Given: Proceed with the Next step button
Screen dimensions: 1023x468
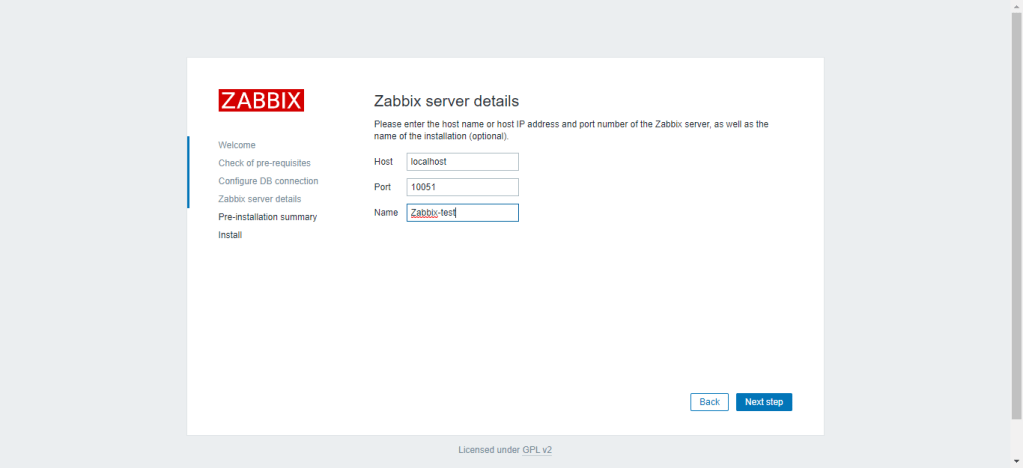Looking at the screenshot, I should tap(764, 402).
